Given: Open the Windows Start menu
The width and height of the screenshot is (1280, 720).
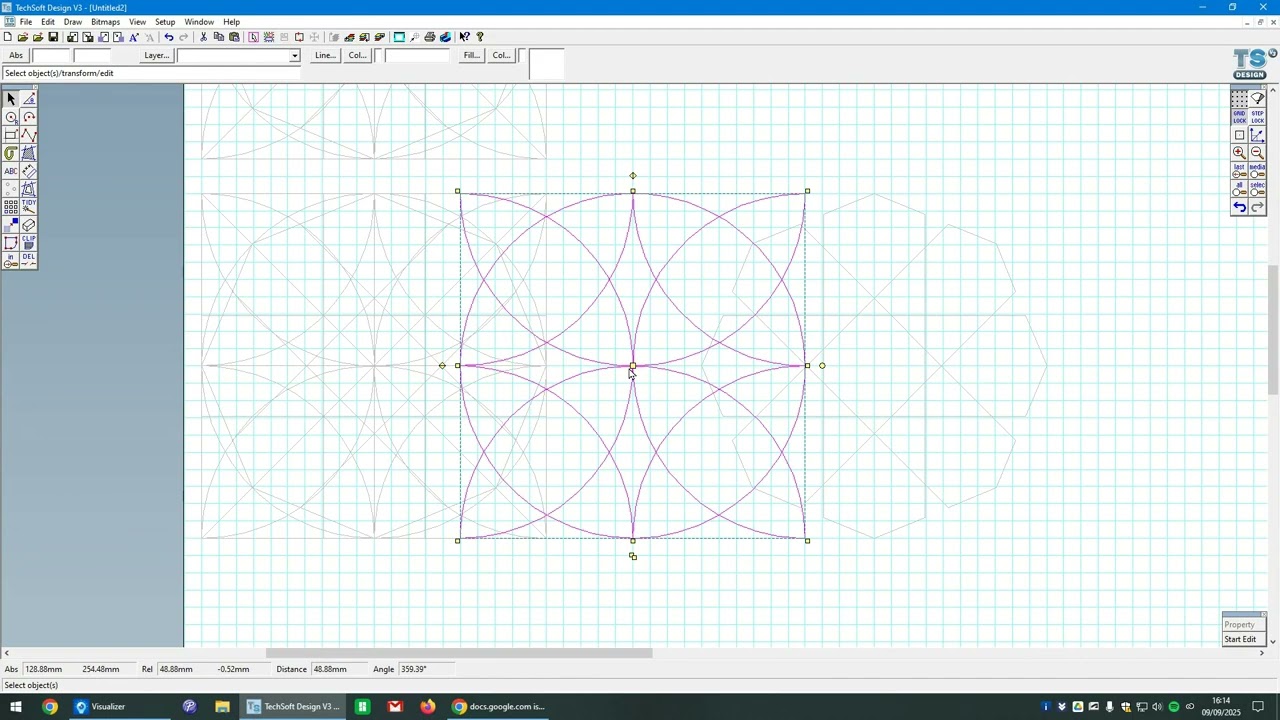Looking at the screenshot, I should (16, 707).
